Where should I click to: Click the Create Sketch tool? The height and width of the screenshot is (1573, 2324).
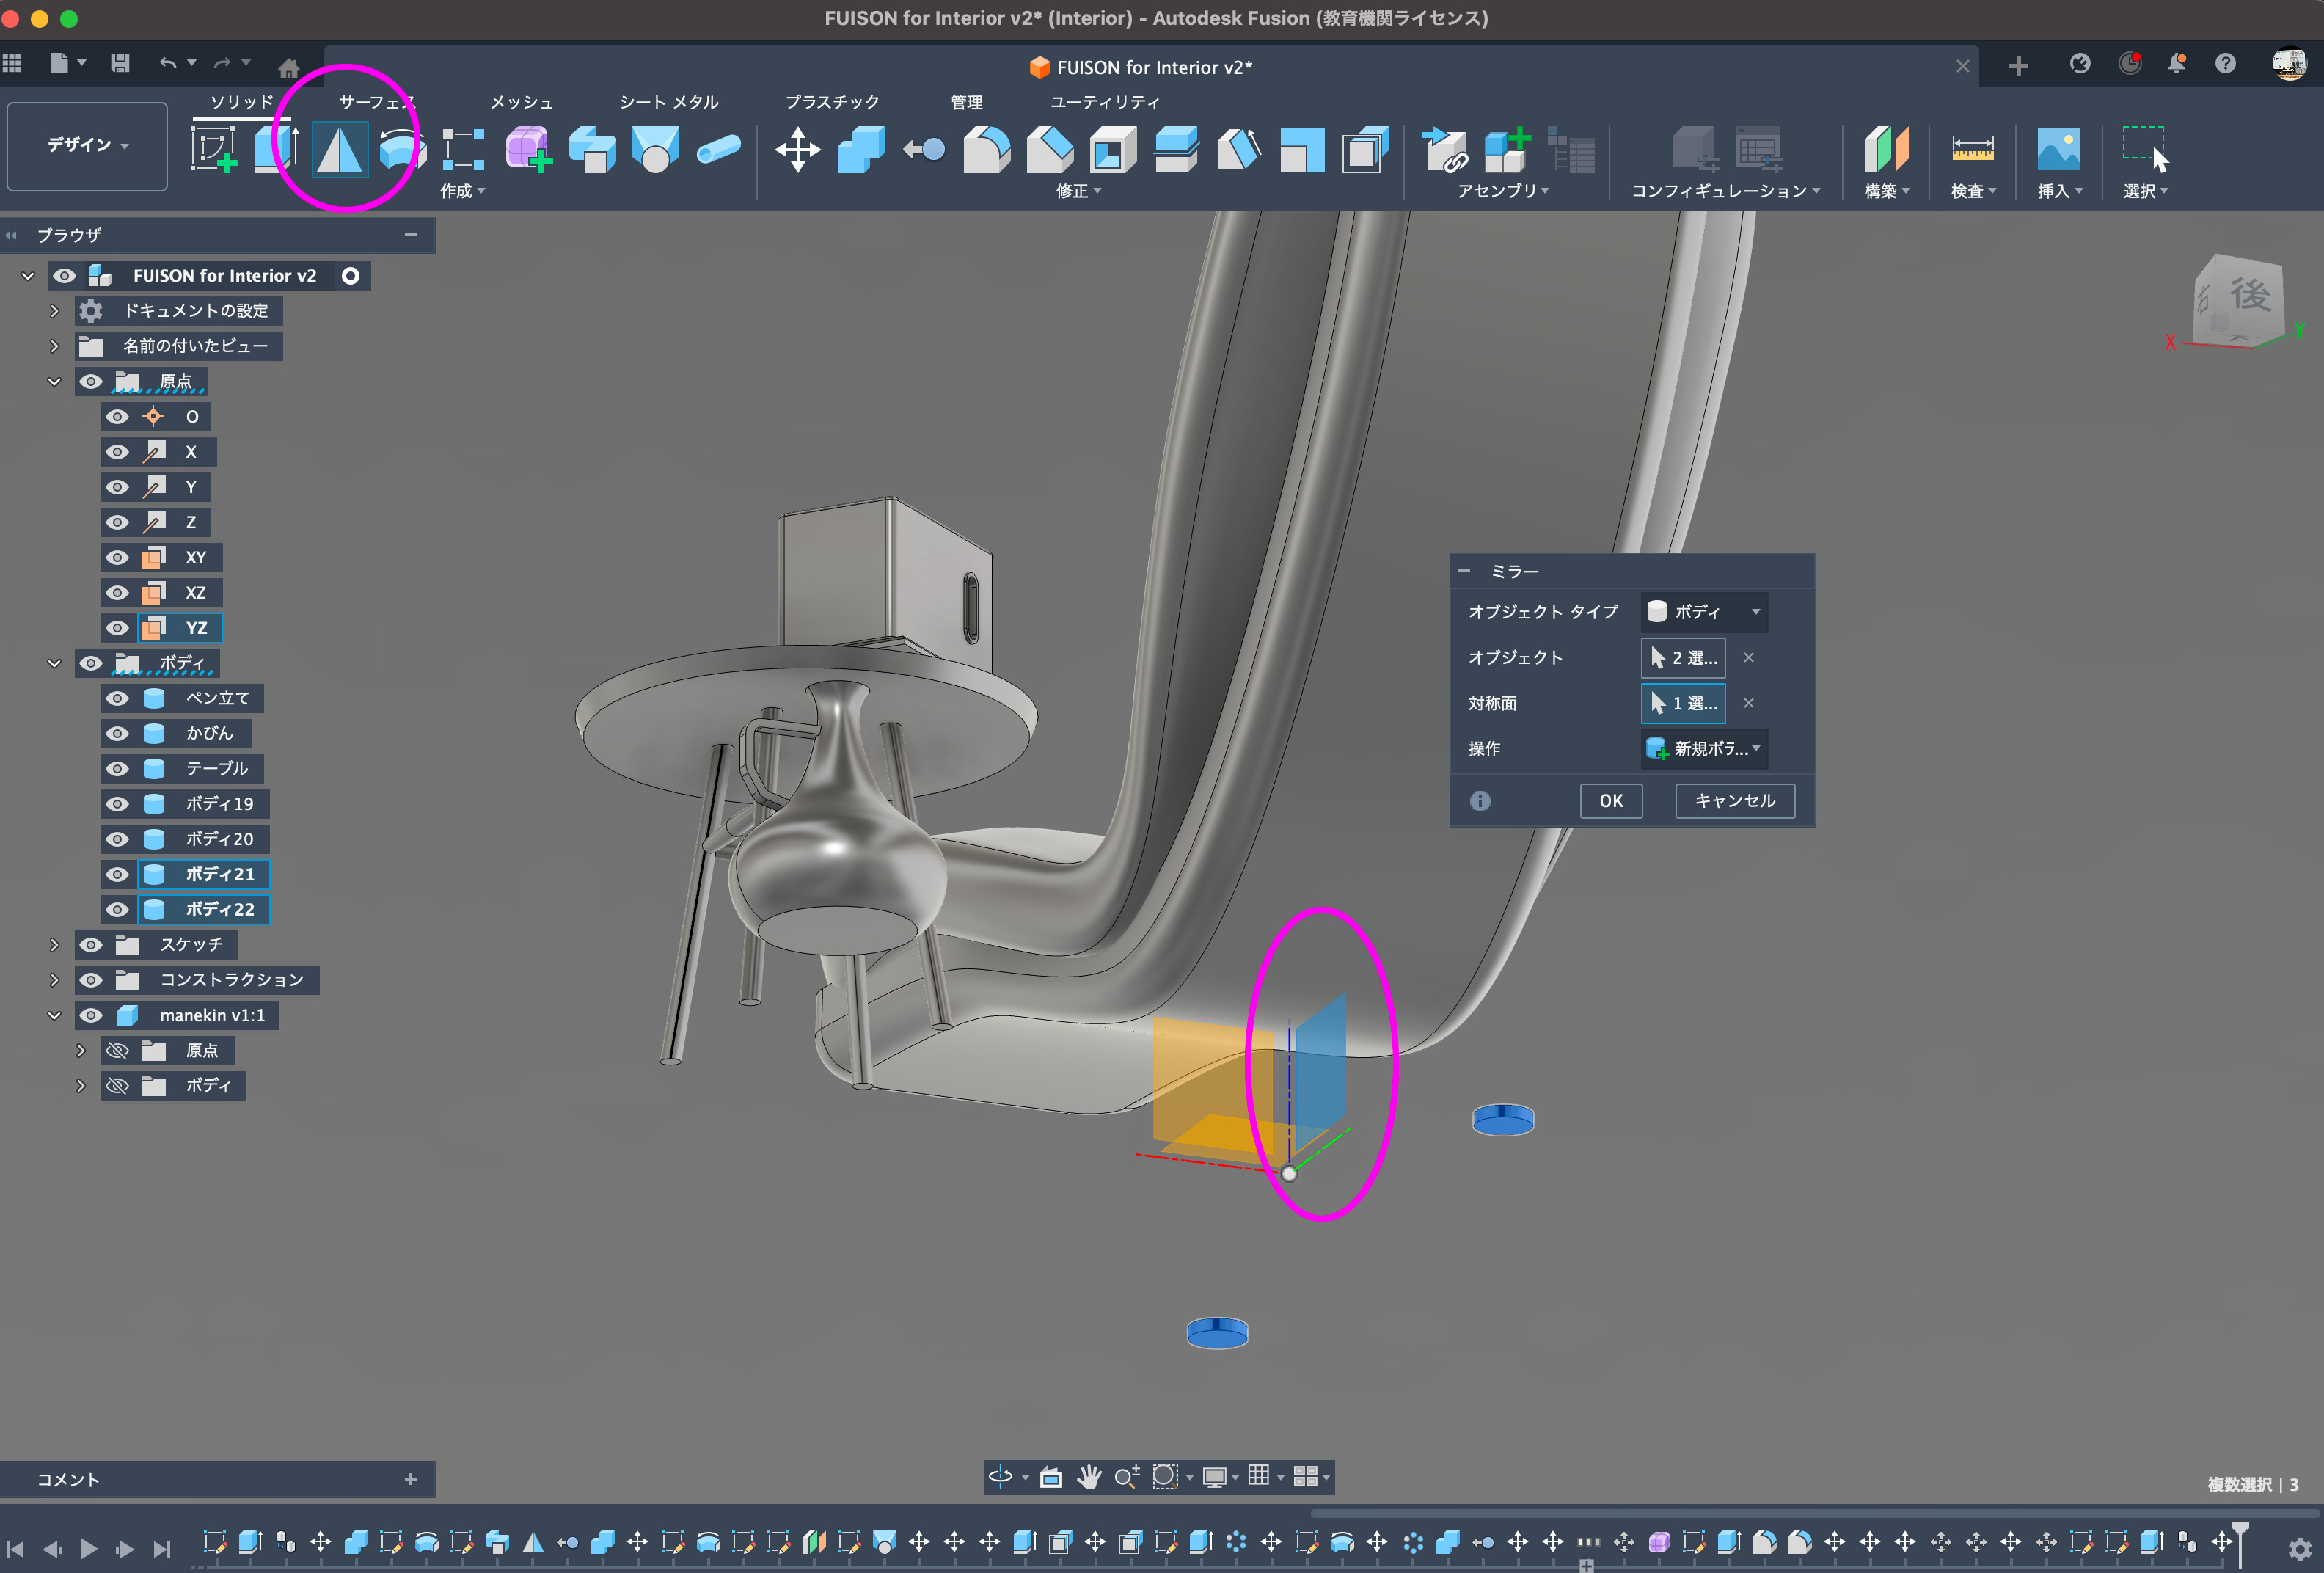click(213, 150)
